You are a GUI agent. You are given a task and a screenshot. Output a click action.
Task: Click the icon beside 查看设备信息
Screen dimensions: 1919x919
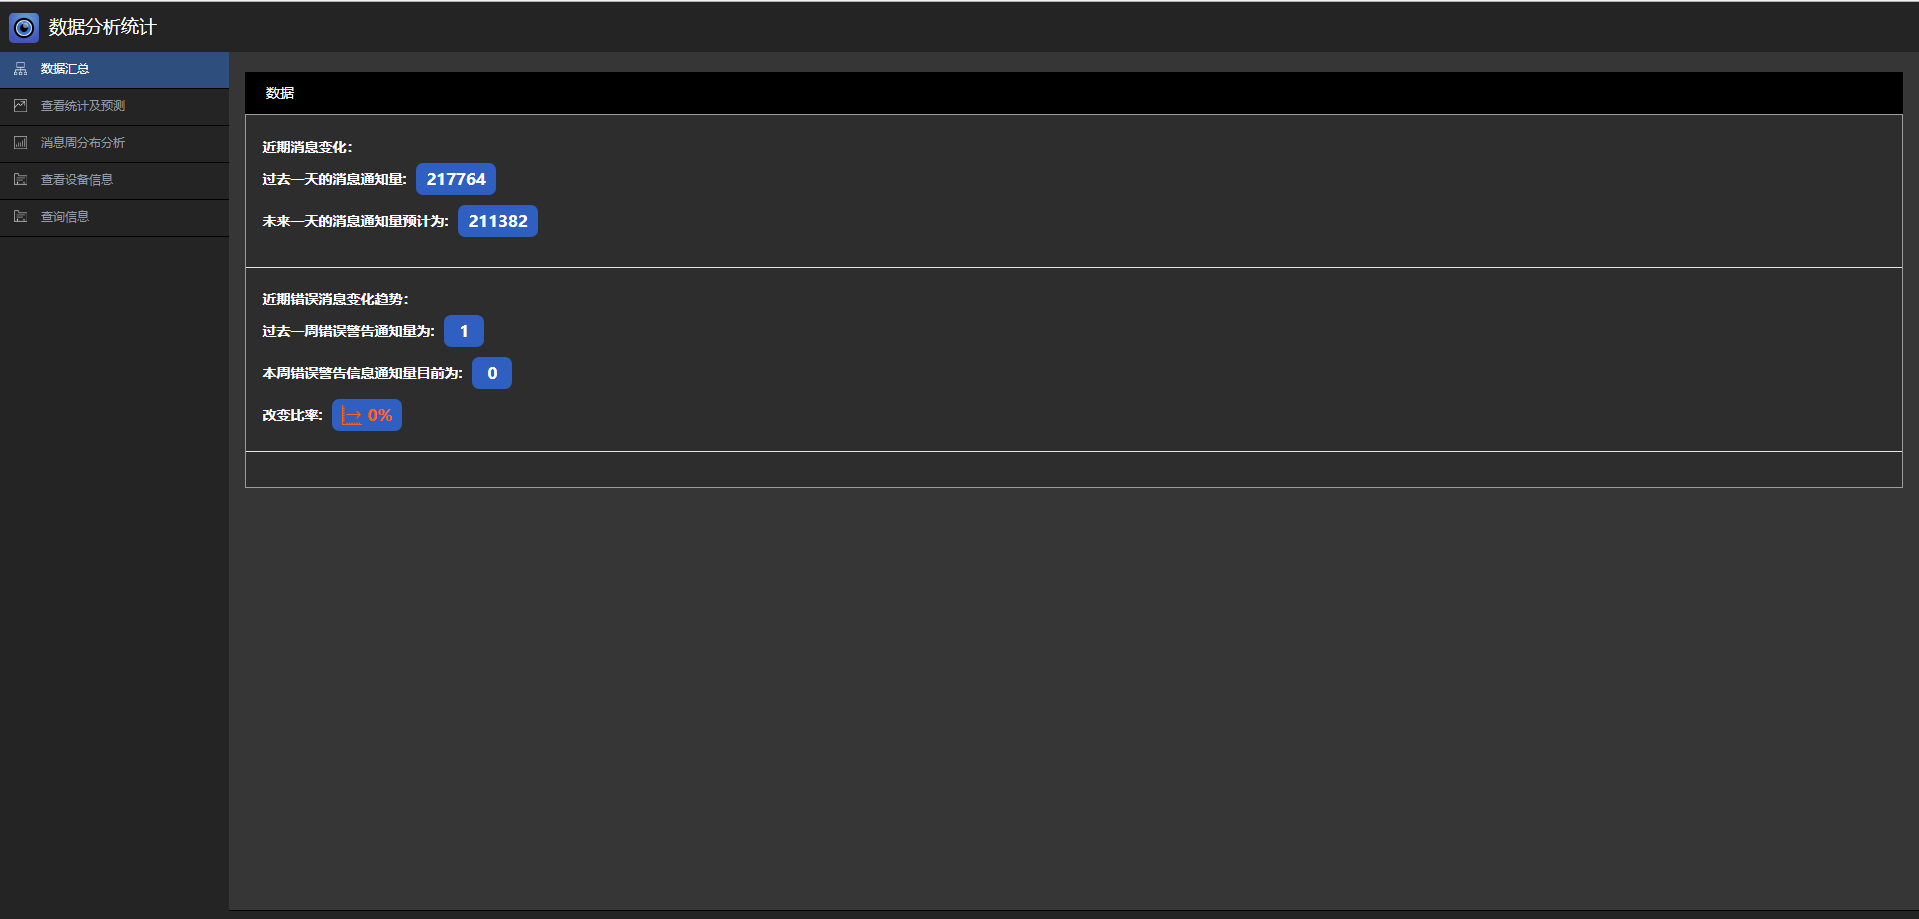tap(20, 180)
